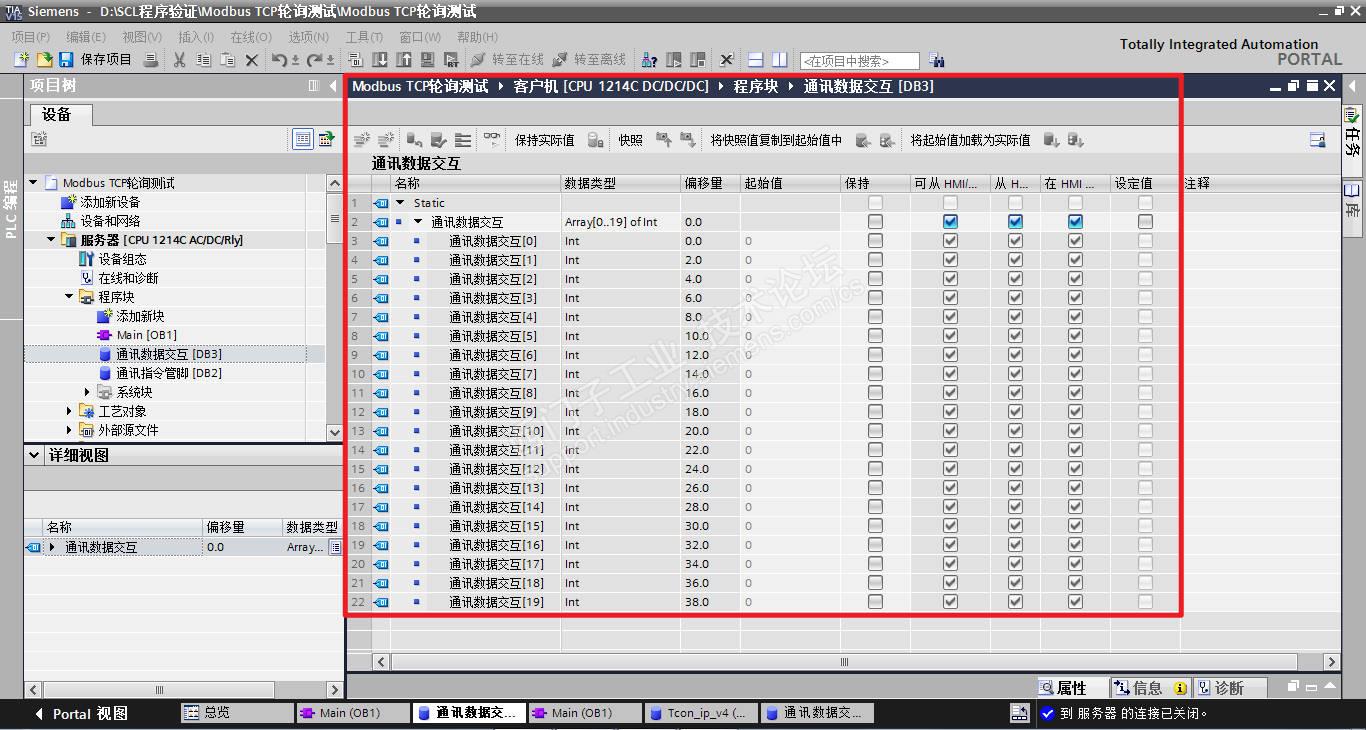The width and height of the screenshot is (1366, 730).
Task: Collapse the 服务器 CPU node
Action: [x=51, y=240]
